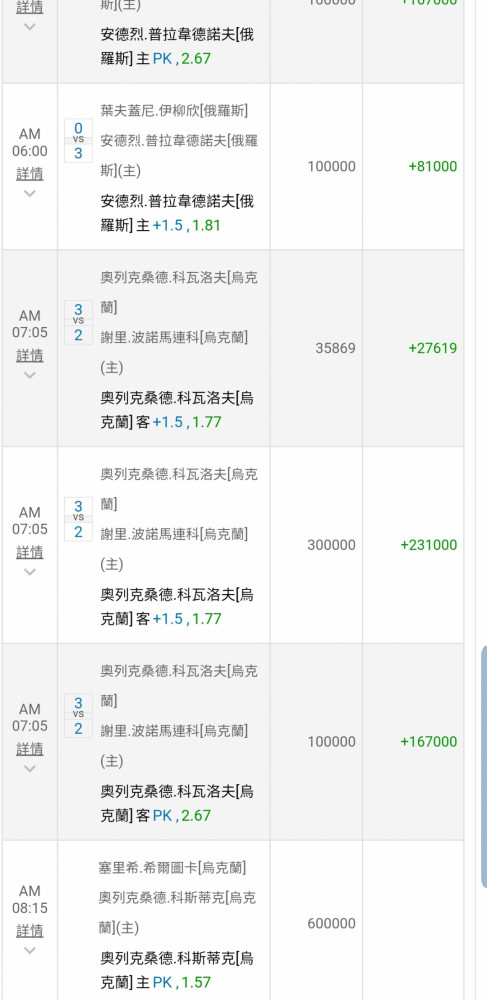
Task: Expand chevron in the topmost partial row
Action: [29, 27]
